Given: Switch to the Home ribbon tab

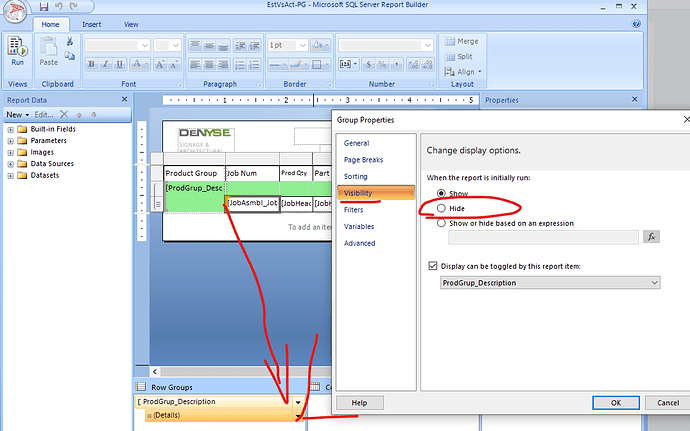Looking at the screenshot, I should point(50,25).
